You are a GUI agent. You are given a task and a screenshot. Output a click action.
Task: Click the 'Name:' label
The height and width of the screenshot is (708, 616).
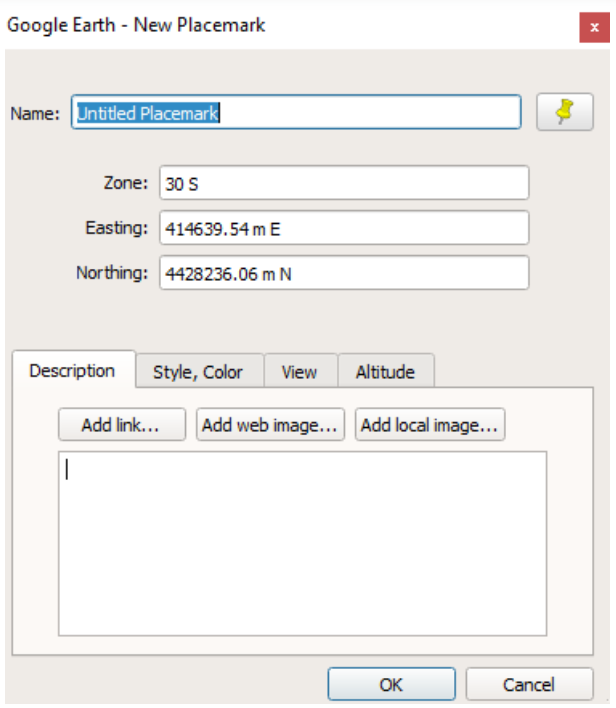tap(35, 113)
